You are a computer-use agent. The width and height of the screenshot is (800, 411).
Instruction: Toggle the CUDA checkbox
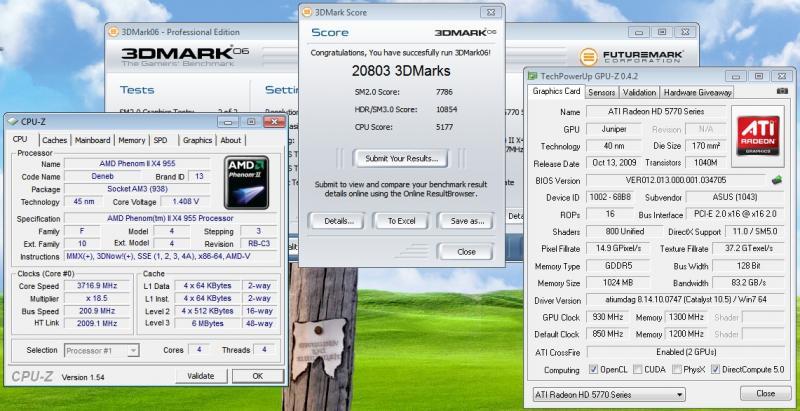click(637, 369)
